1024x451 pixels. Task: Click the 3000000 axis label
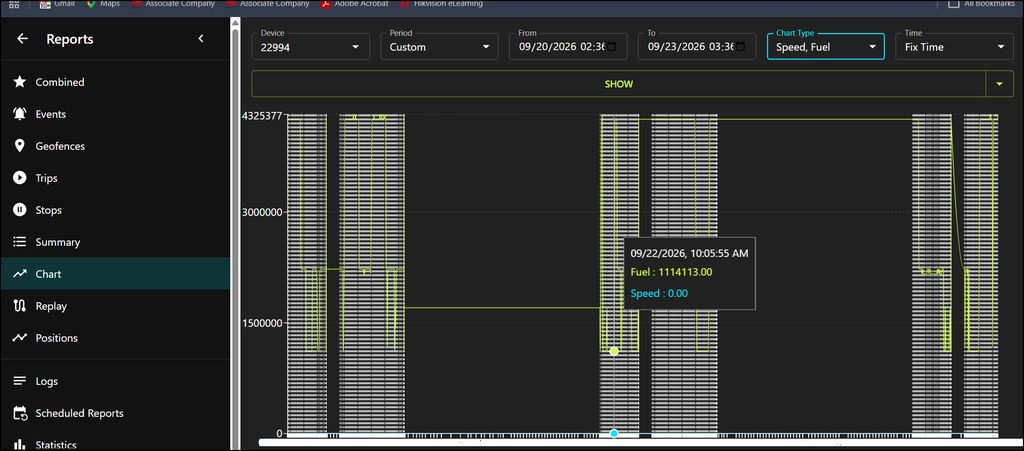(263, 212)
